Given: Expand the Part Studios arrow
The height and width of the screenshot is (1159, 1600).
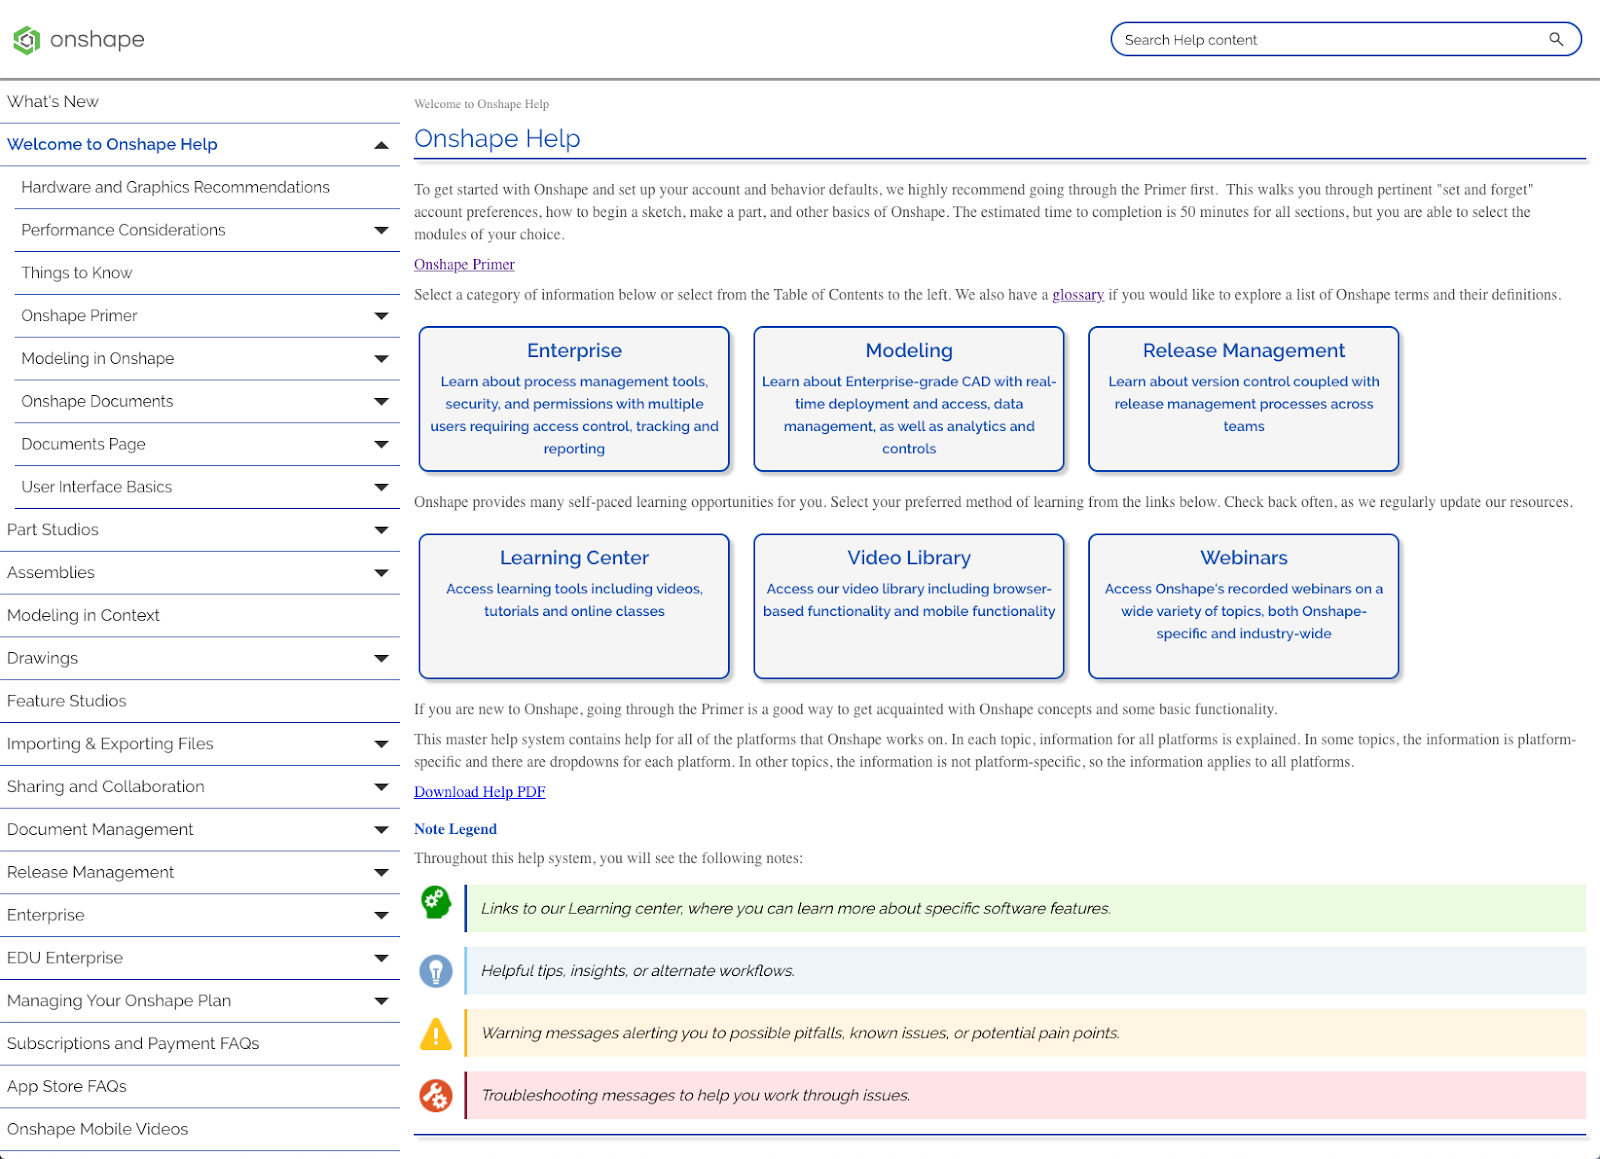Looking at the screenshot, I should click(x=381, y=530).
